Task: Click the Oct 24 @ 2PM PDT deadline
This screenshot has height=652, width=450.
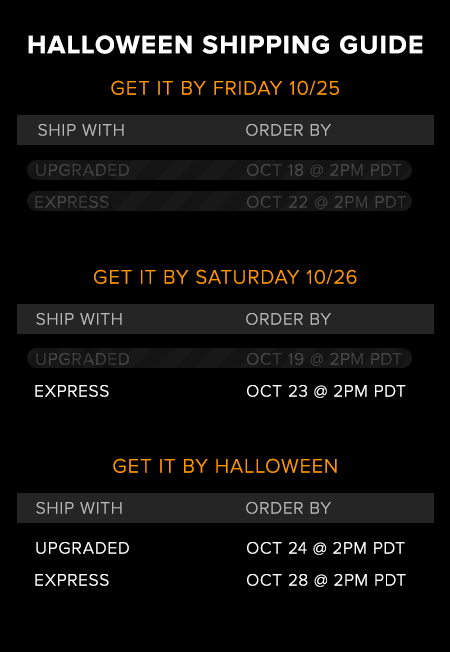Action: click(x=325, y=548)
